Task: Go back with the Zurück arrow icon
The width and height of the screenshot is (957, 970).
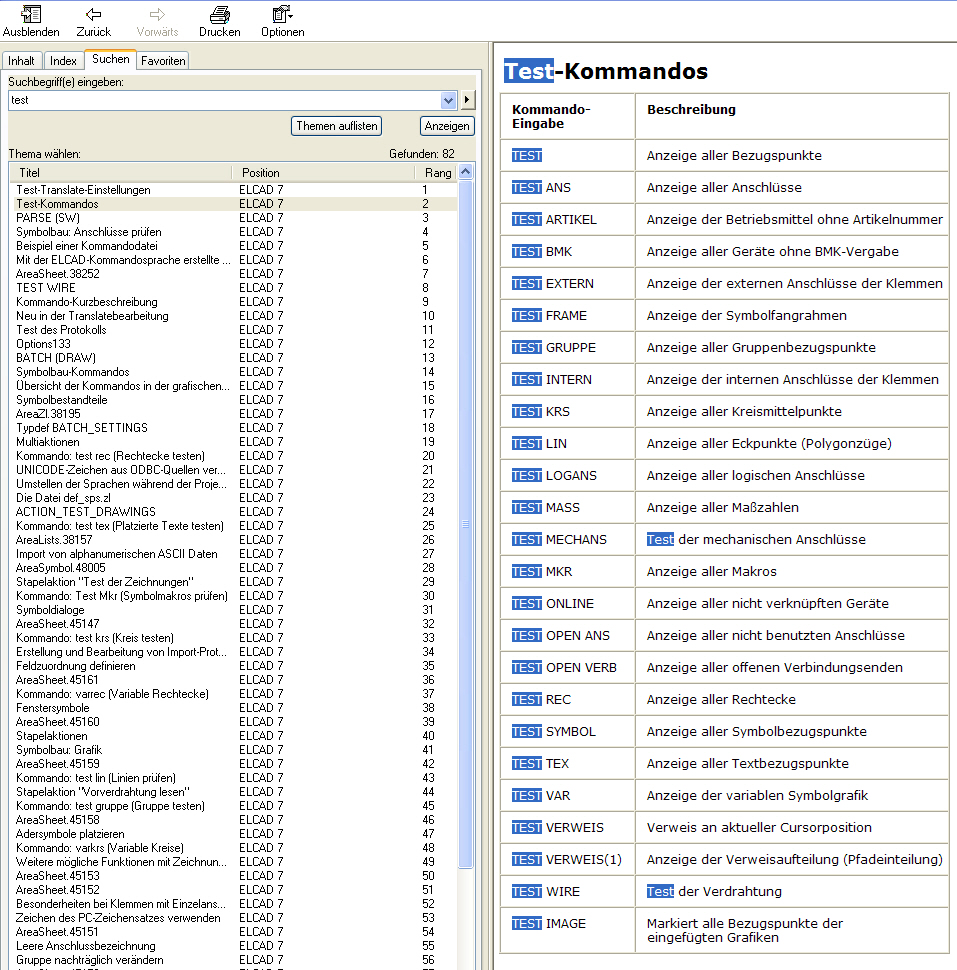Action: pos(93,14)
